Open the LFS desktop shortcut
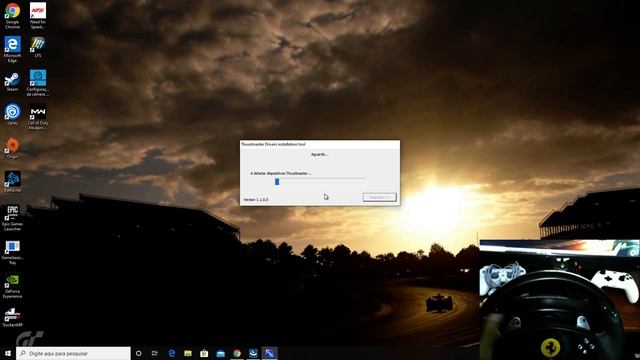 38,47
